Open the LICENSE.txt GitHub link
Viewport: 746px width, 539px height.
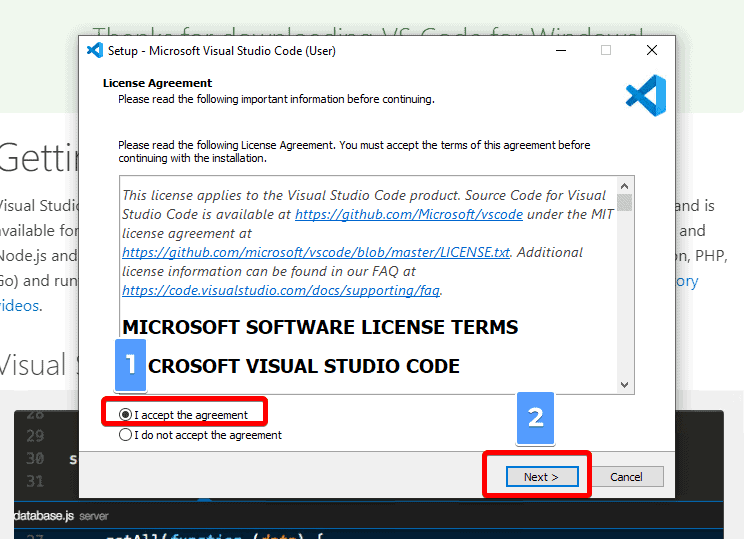click(316, 253)
